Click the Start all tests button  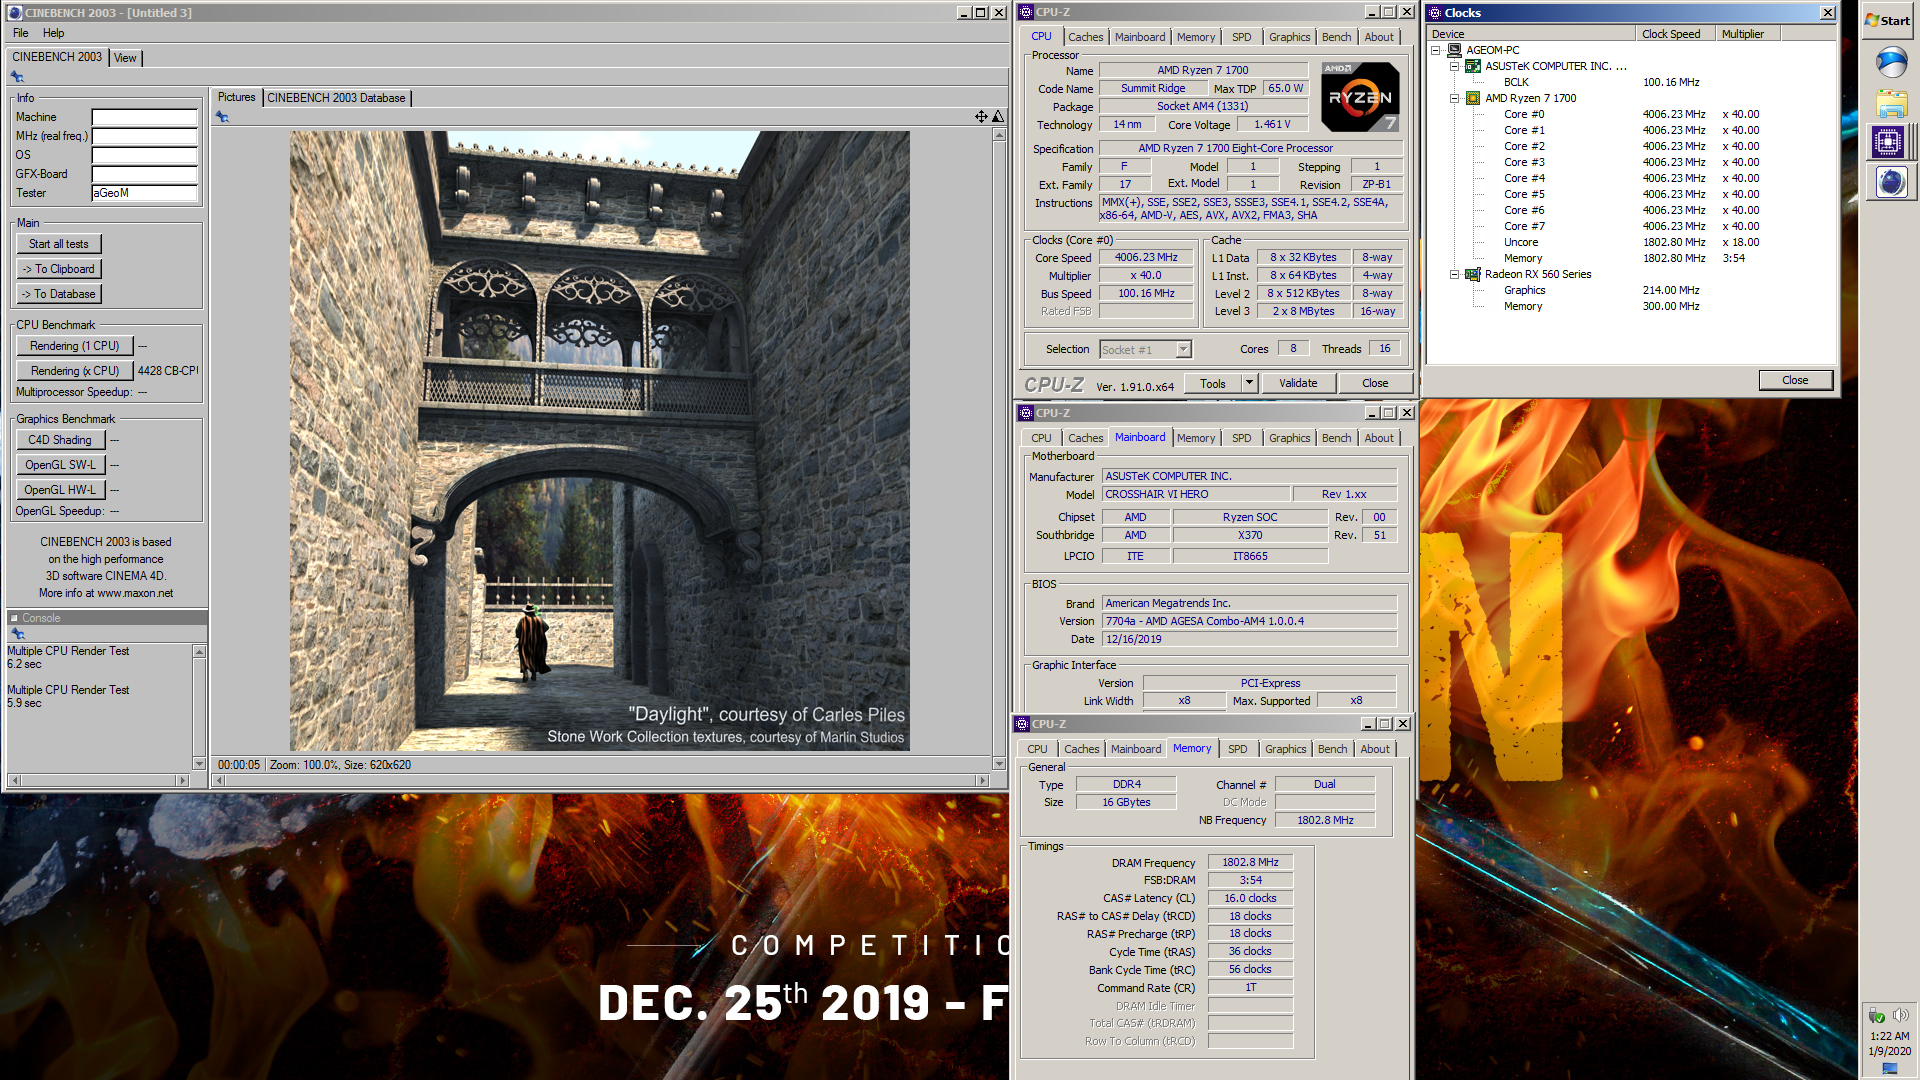59,244
